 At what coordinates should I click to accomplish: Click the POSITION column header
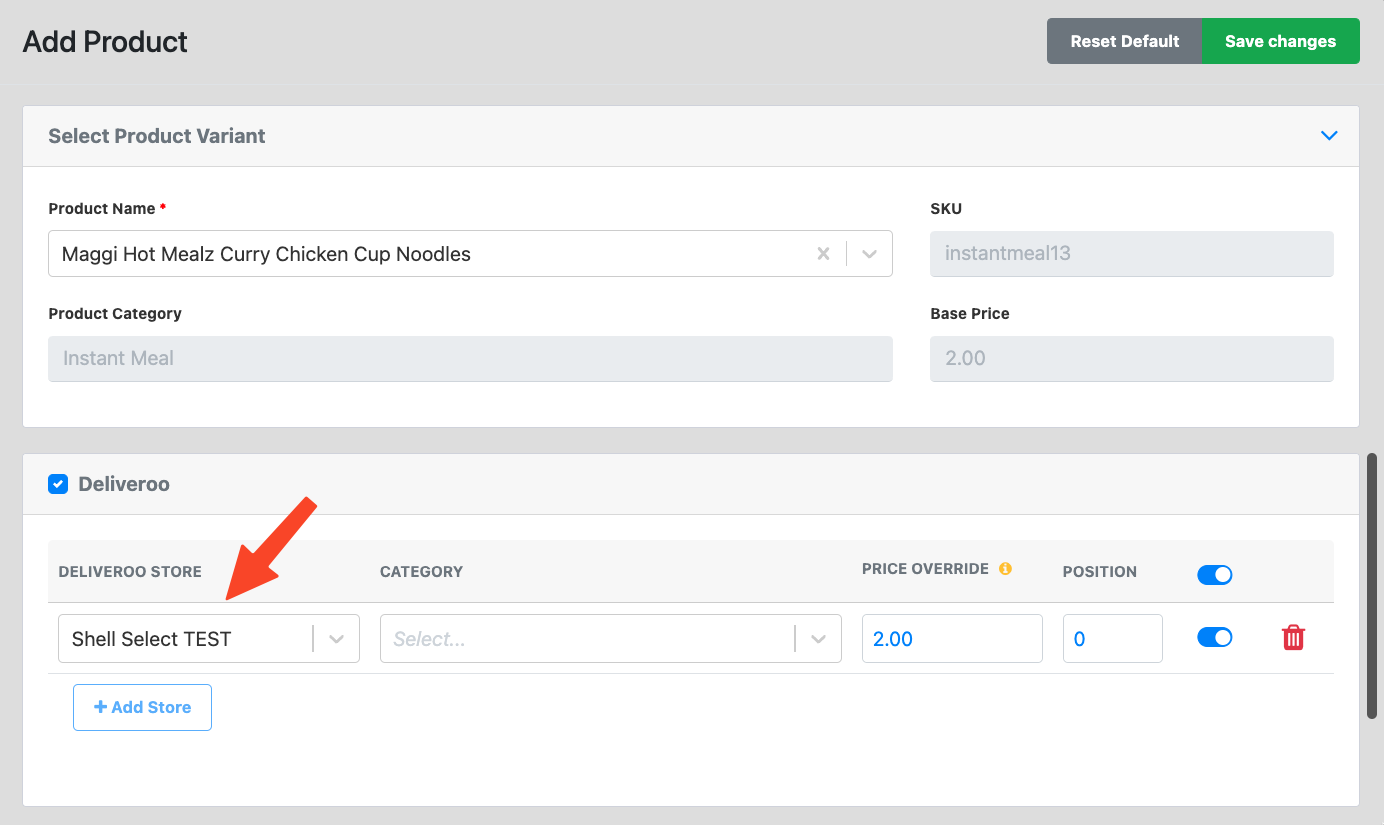coord(1100,572)
